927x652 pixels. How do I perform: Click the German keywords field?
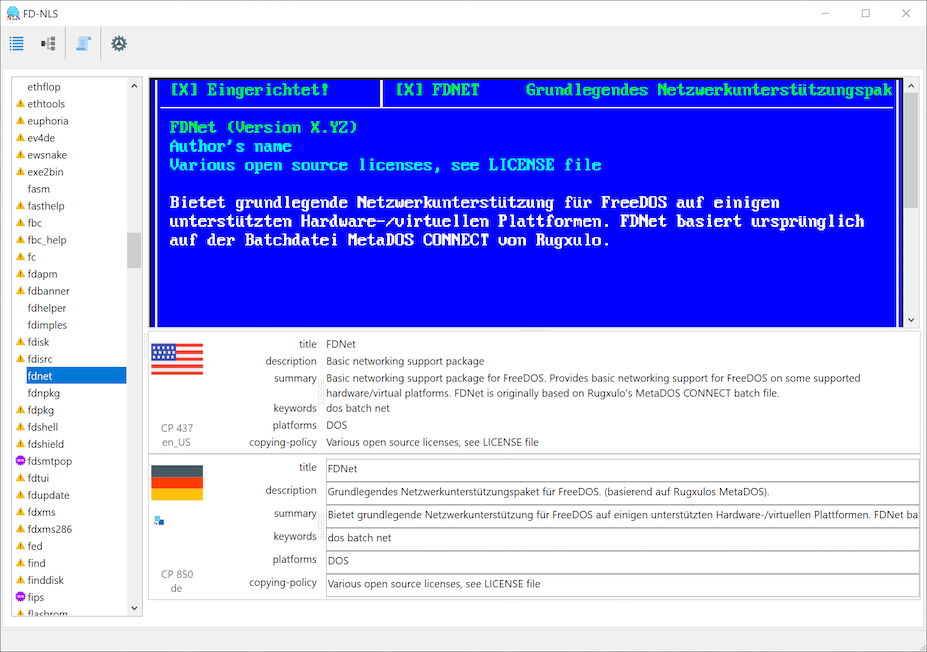tap(621, 537)
